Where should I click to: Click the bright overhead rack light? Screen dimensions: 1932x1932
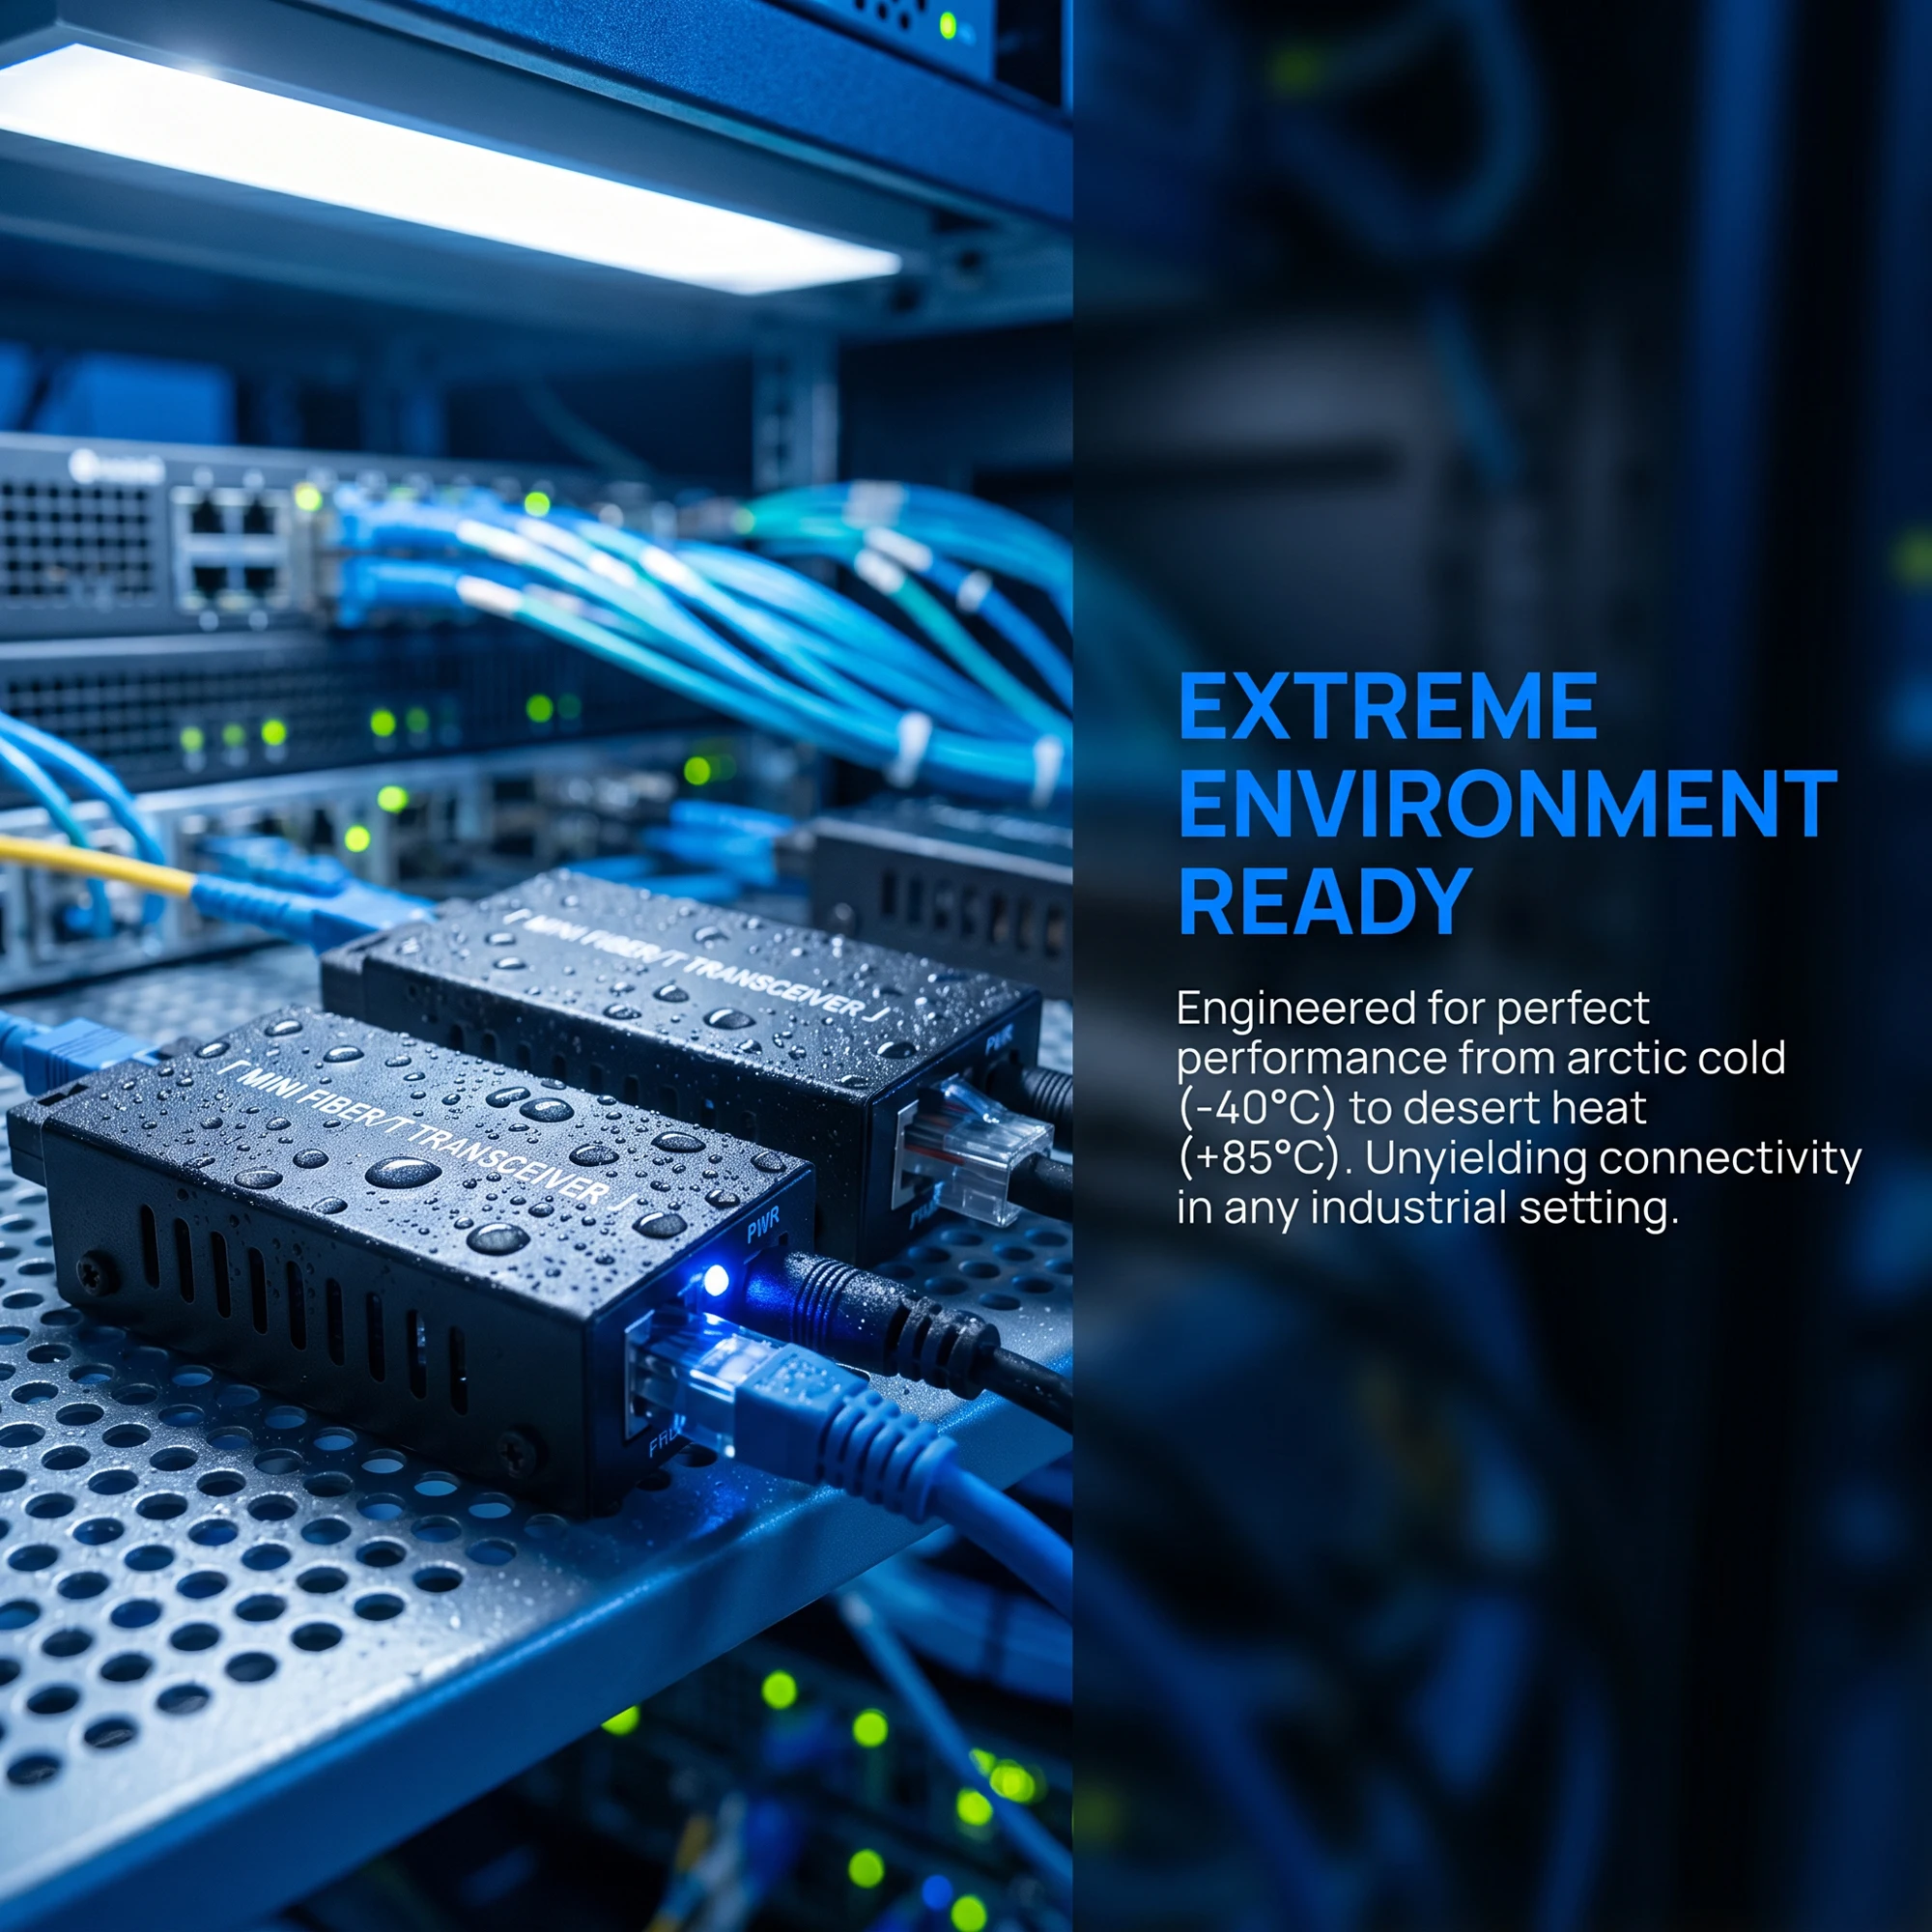pyautogui.click(x=440, y=170)
